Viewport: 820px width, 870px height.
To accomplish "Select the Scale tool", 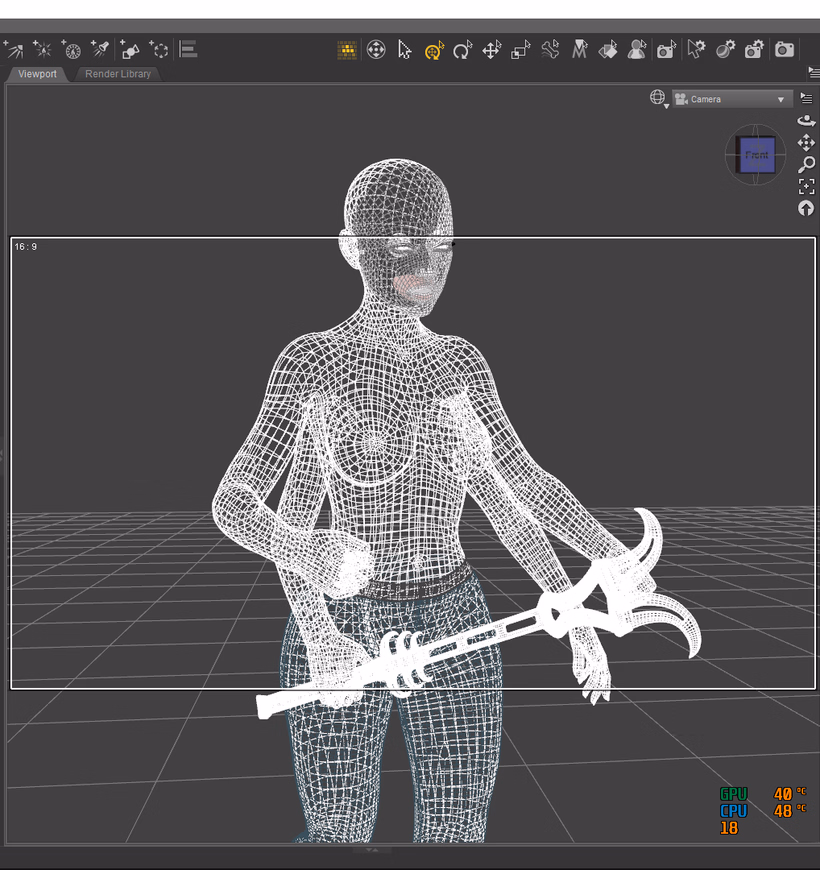I will pyautogui.click(x=520, y=49).
